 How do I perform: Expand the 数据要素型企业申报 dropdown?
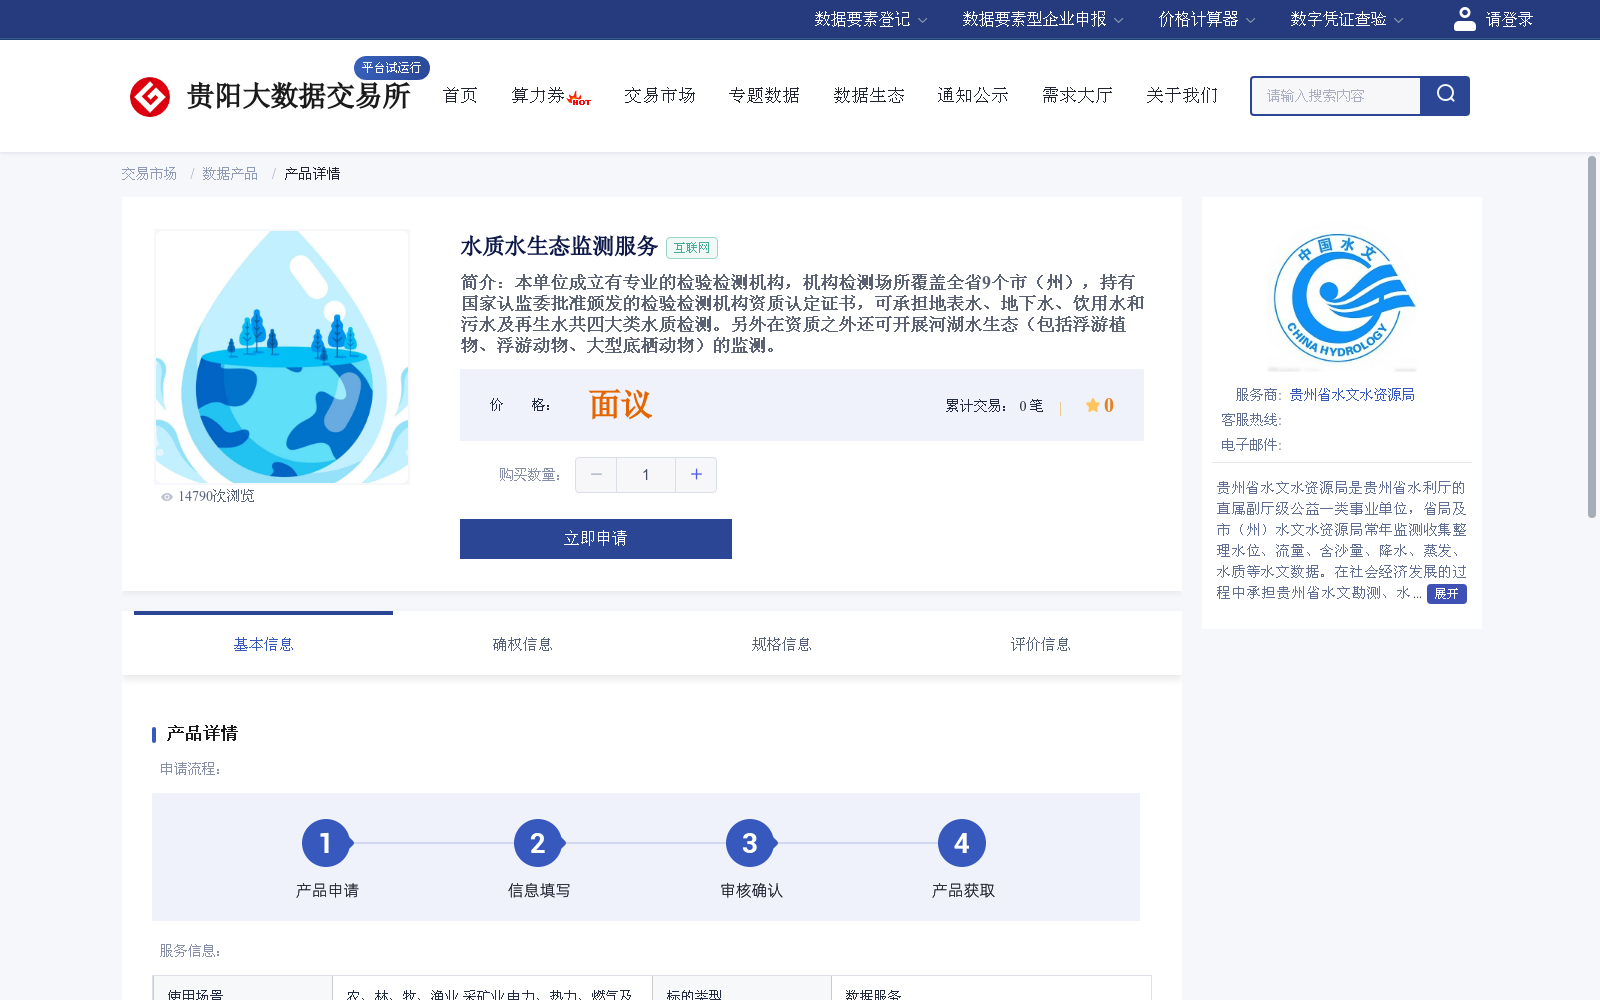(x=1042, y=19)
